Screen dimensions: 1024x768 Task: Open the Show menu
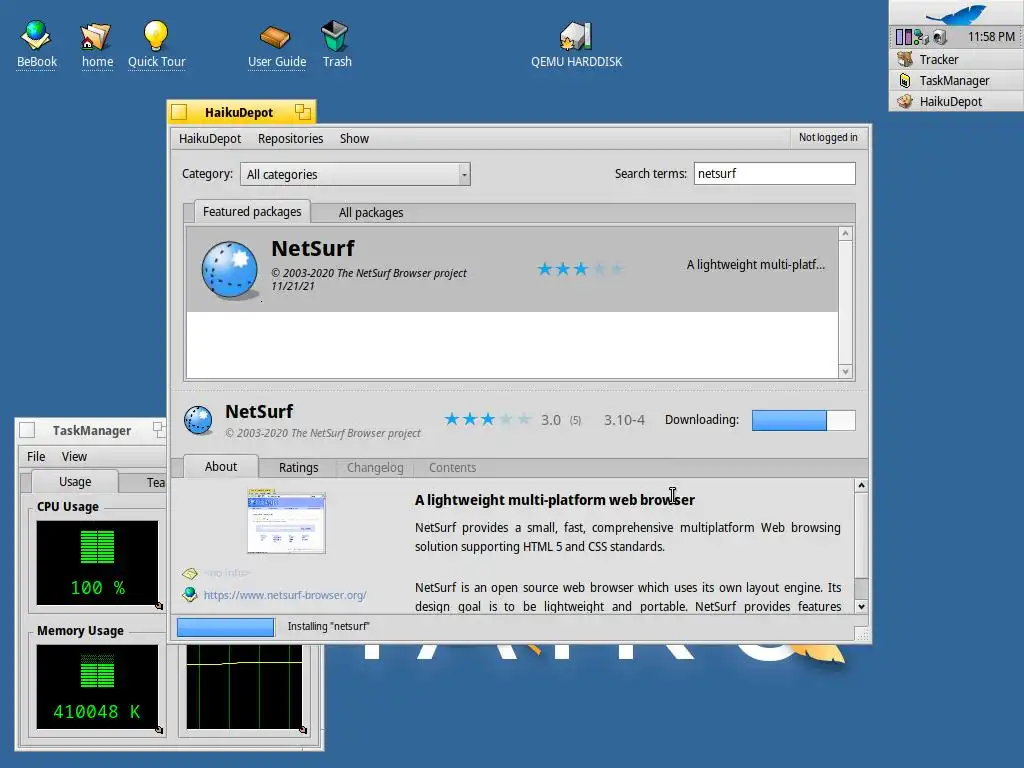pos(354,138)
